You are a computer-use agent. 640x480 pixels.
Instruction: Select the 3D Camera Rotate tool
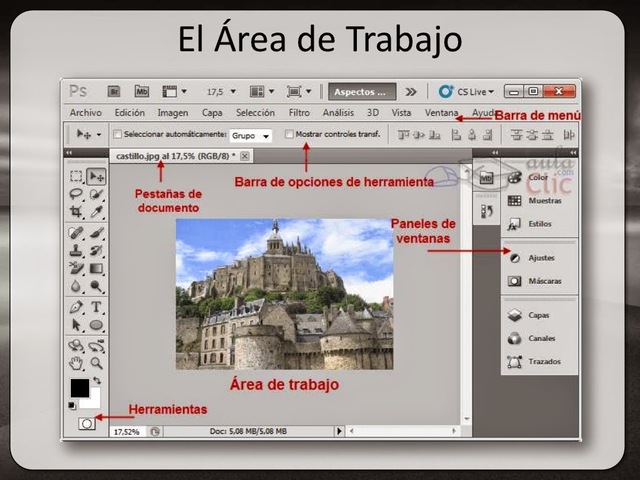coord(97,346)
